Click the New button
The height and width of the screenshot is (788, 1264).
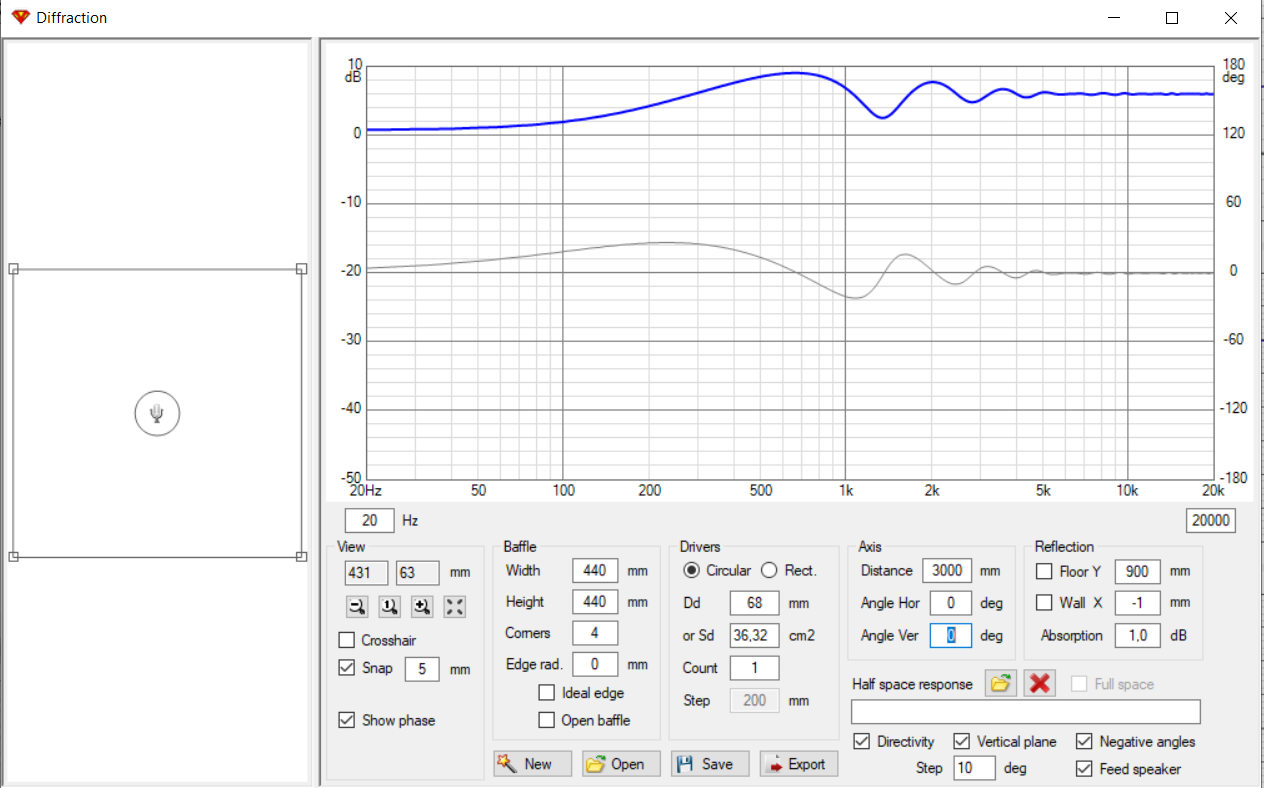532,764
